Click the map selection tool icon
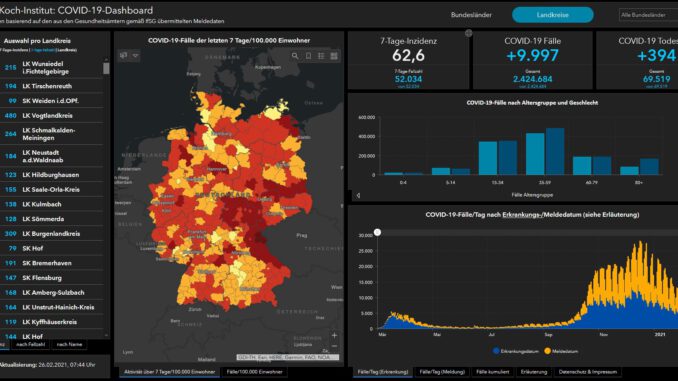 coord(124,56)
